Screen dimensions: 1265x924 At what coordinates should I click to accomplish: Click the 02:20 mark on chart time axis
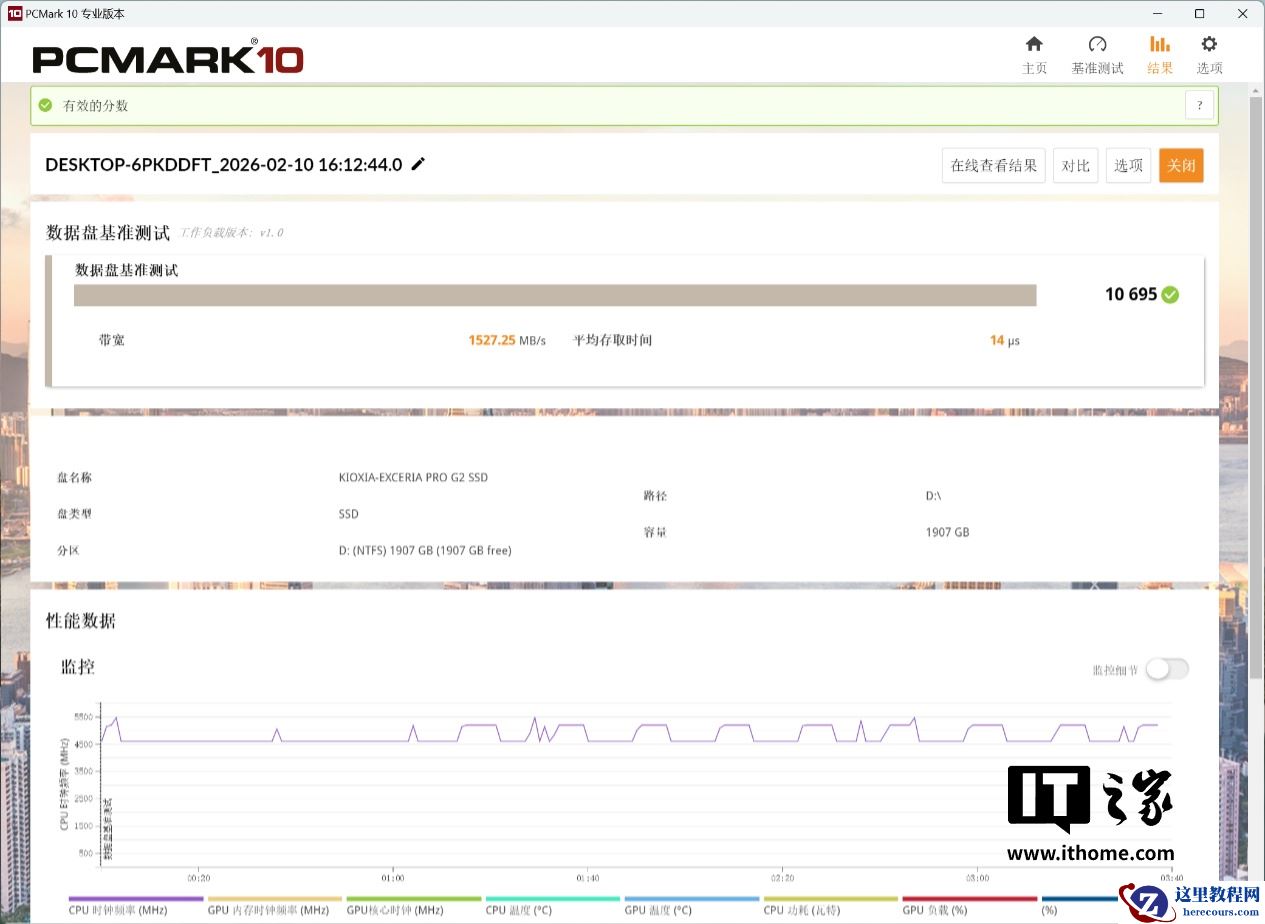(782, 878)
